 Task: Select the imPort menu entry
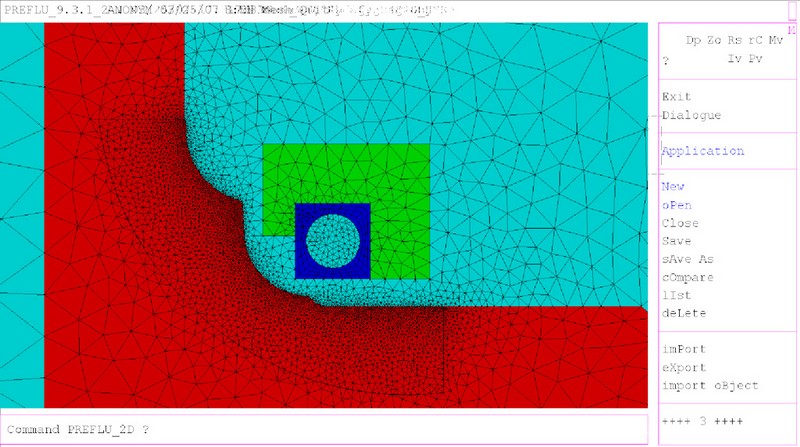(x=684, y=350)
